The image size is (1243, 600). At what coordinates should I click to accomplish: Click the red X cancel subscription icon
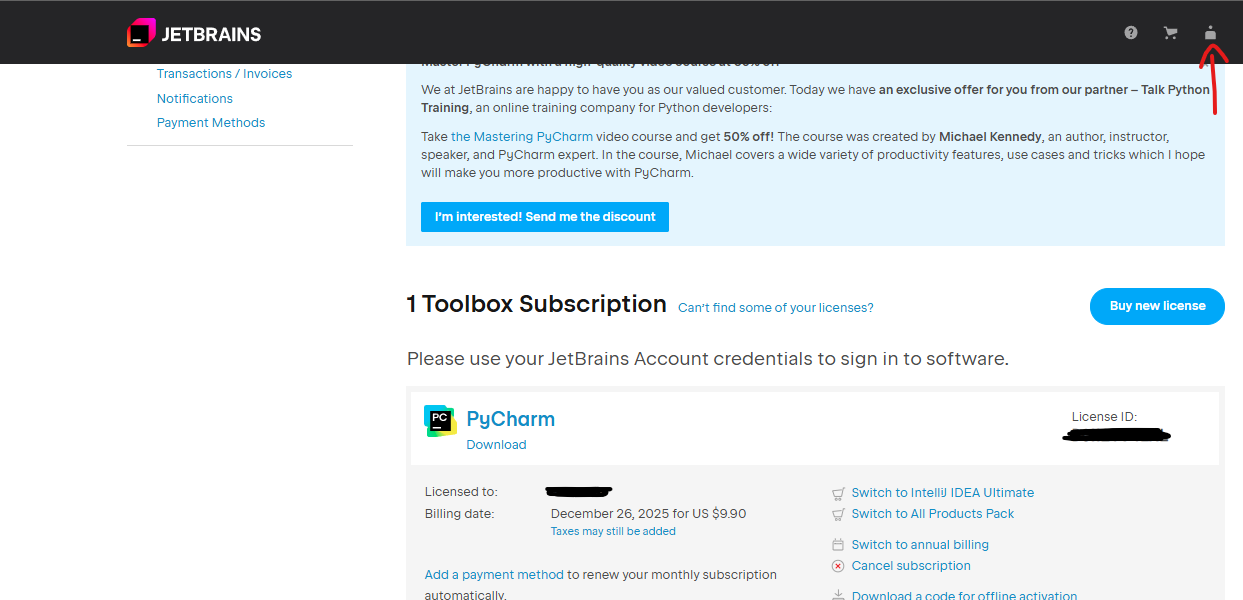pyautogui.click(x=838, y=566)
